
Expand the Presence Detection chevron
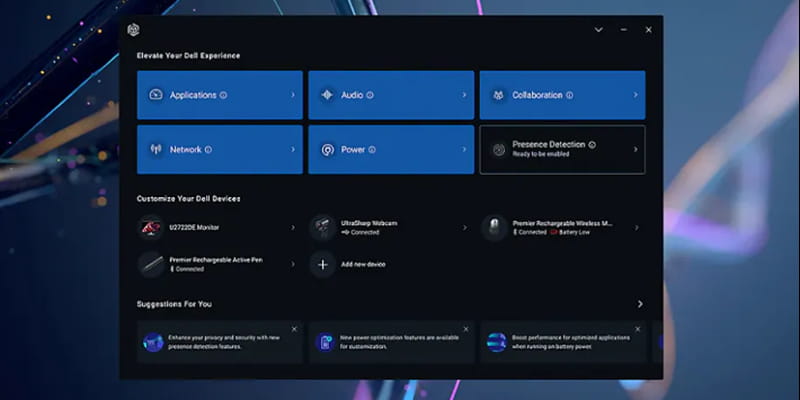(636, 149)
